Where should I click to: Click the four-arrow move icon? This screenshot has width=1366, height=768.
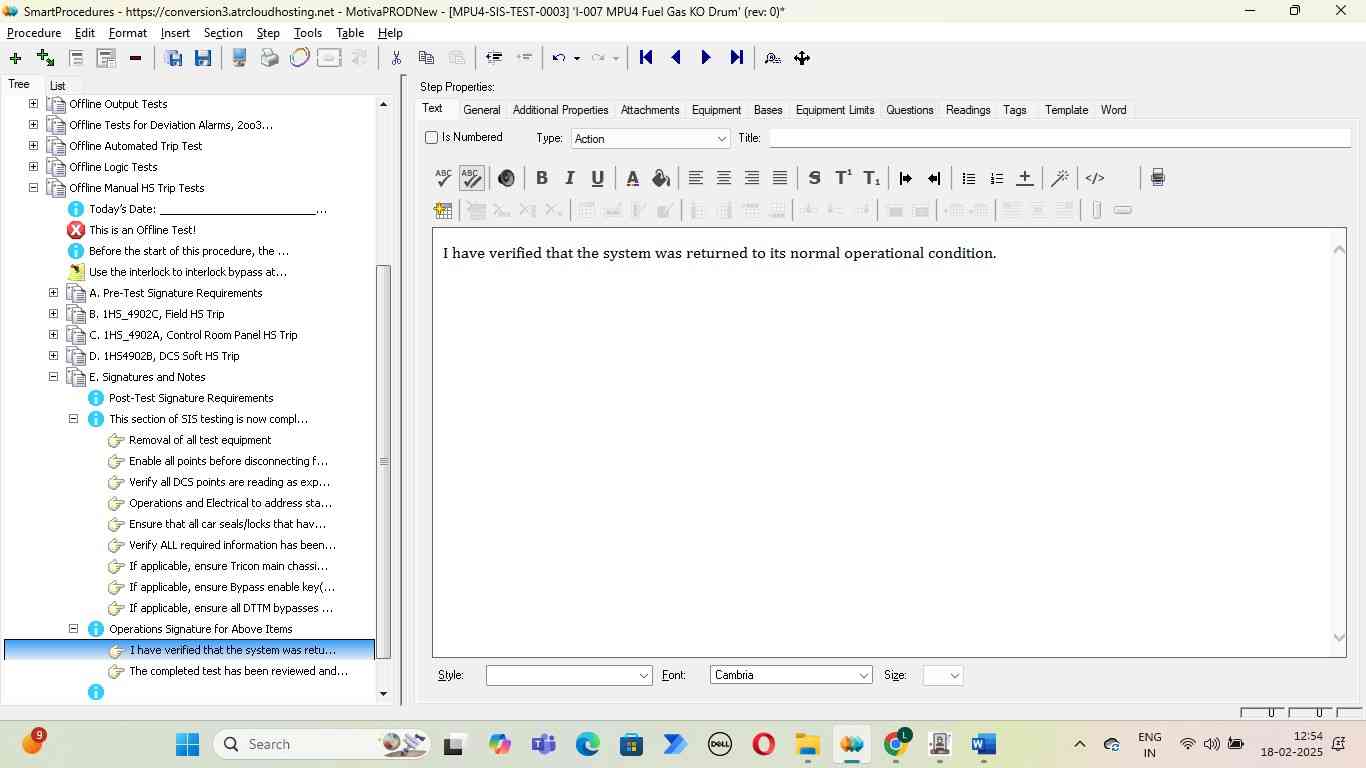(x=802, y=58)
